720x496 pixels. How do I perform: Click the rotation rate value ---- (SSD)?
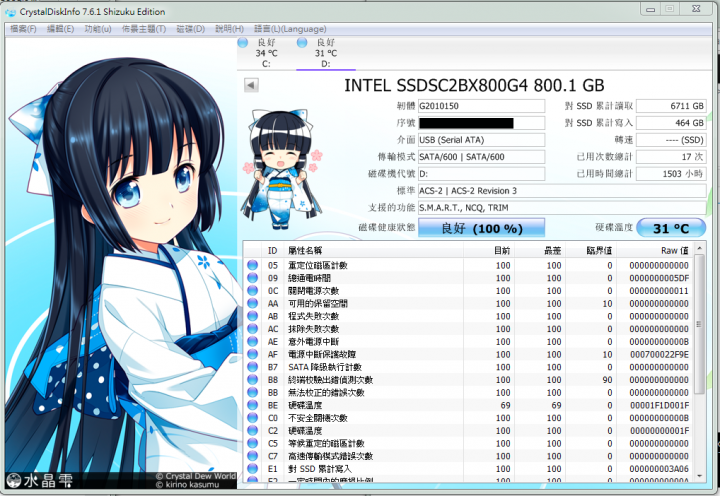[x=671, y=140]
